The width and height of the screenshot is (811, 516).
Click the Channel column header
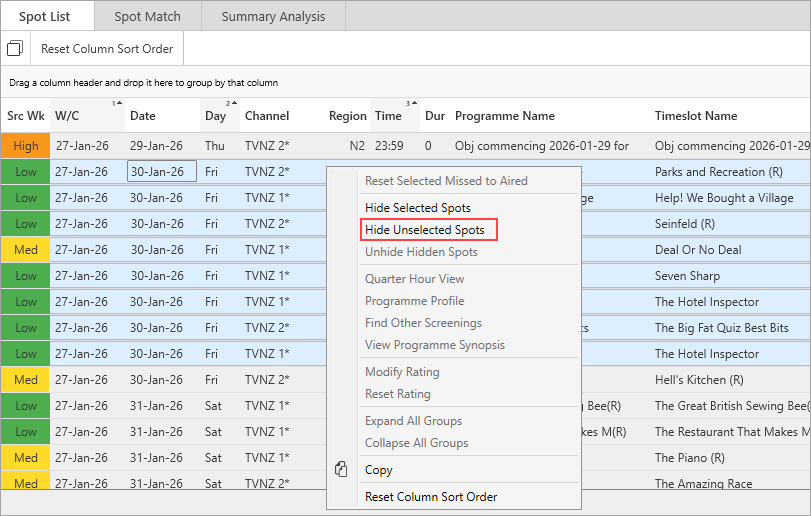(267, 116)
